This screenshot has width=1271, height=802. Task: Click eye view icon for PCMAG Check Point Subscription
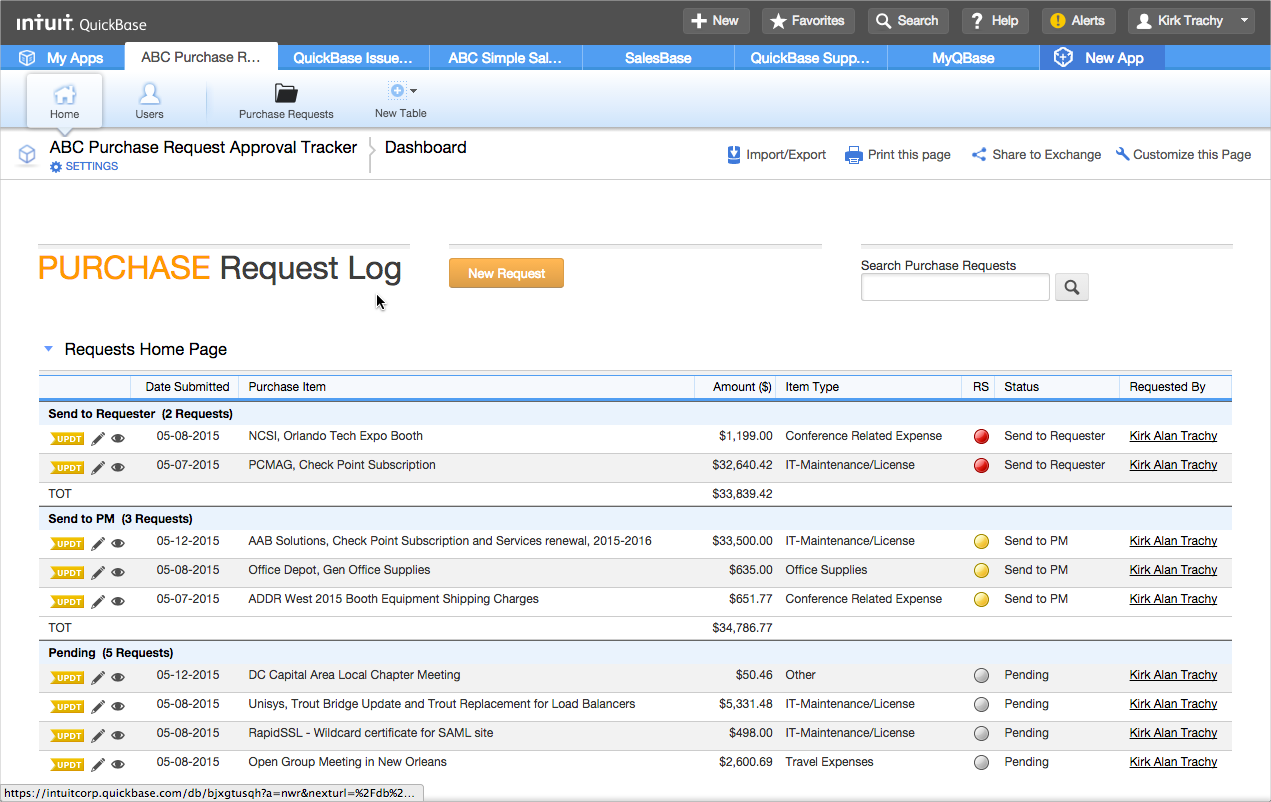click(118, 467)
